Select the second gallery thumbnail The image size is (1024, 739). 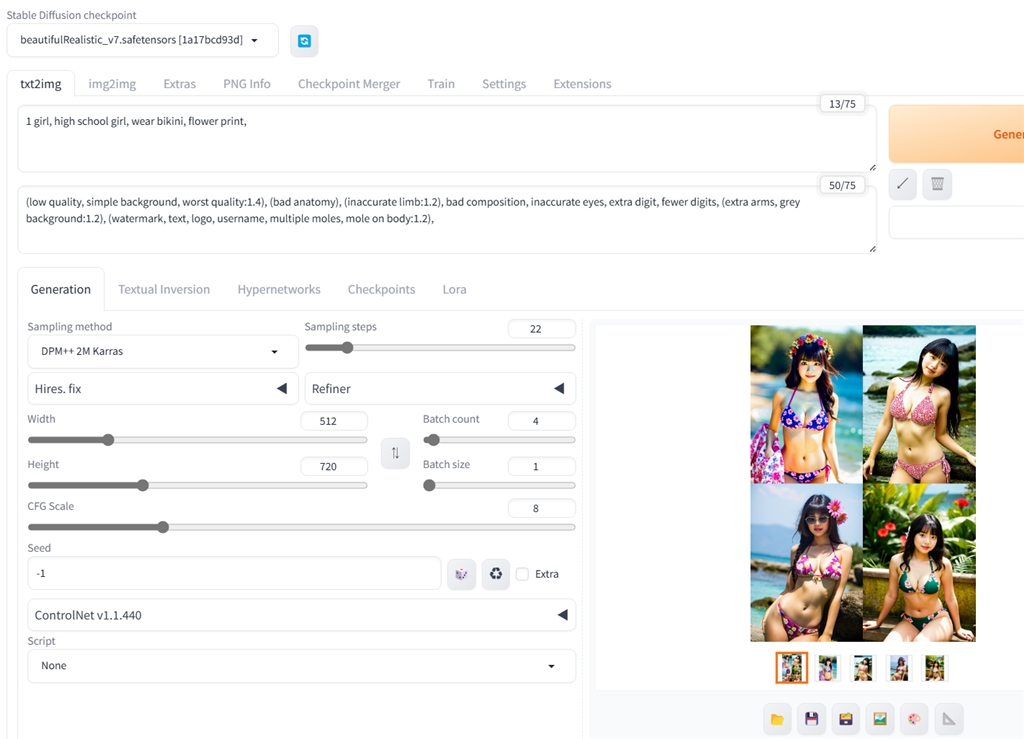828,668
